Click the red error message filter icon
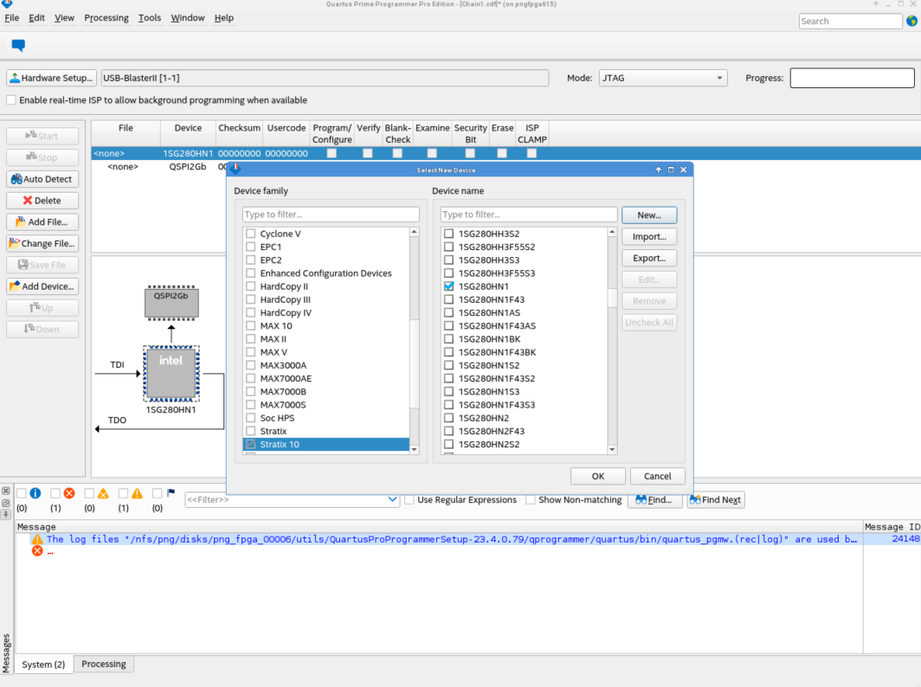This screenshot has height=687, width=921. pyautogui.click(x=69, y=493)
